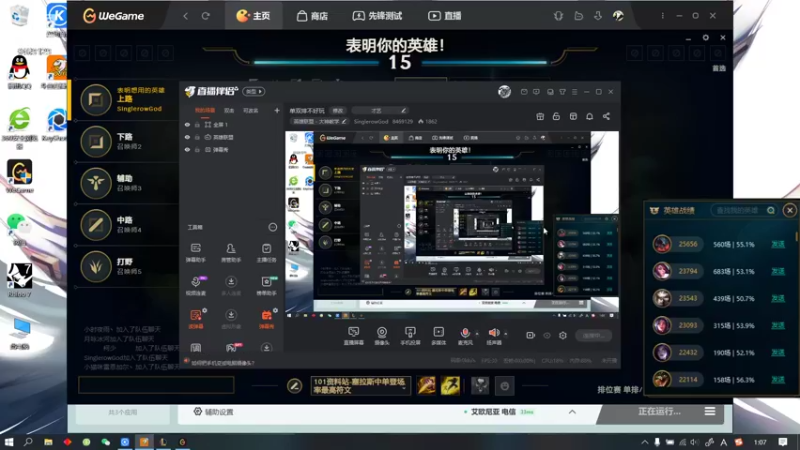Open WeGame three-dot more menu
This screenshot has width=800, height=450.
pyautogui.click(x=662, y=16)
